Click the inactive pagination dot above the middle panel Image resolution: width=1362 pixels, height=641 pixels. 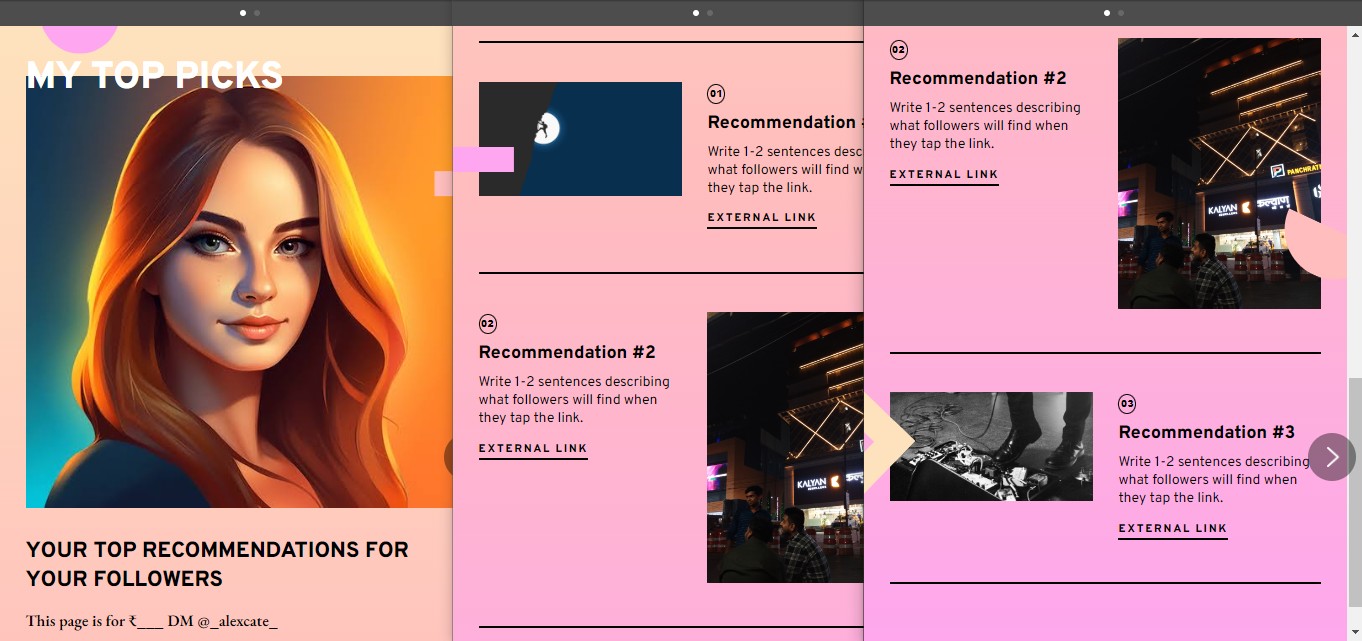pyautogui.click(x=710, y=13)
